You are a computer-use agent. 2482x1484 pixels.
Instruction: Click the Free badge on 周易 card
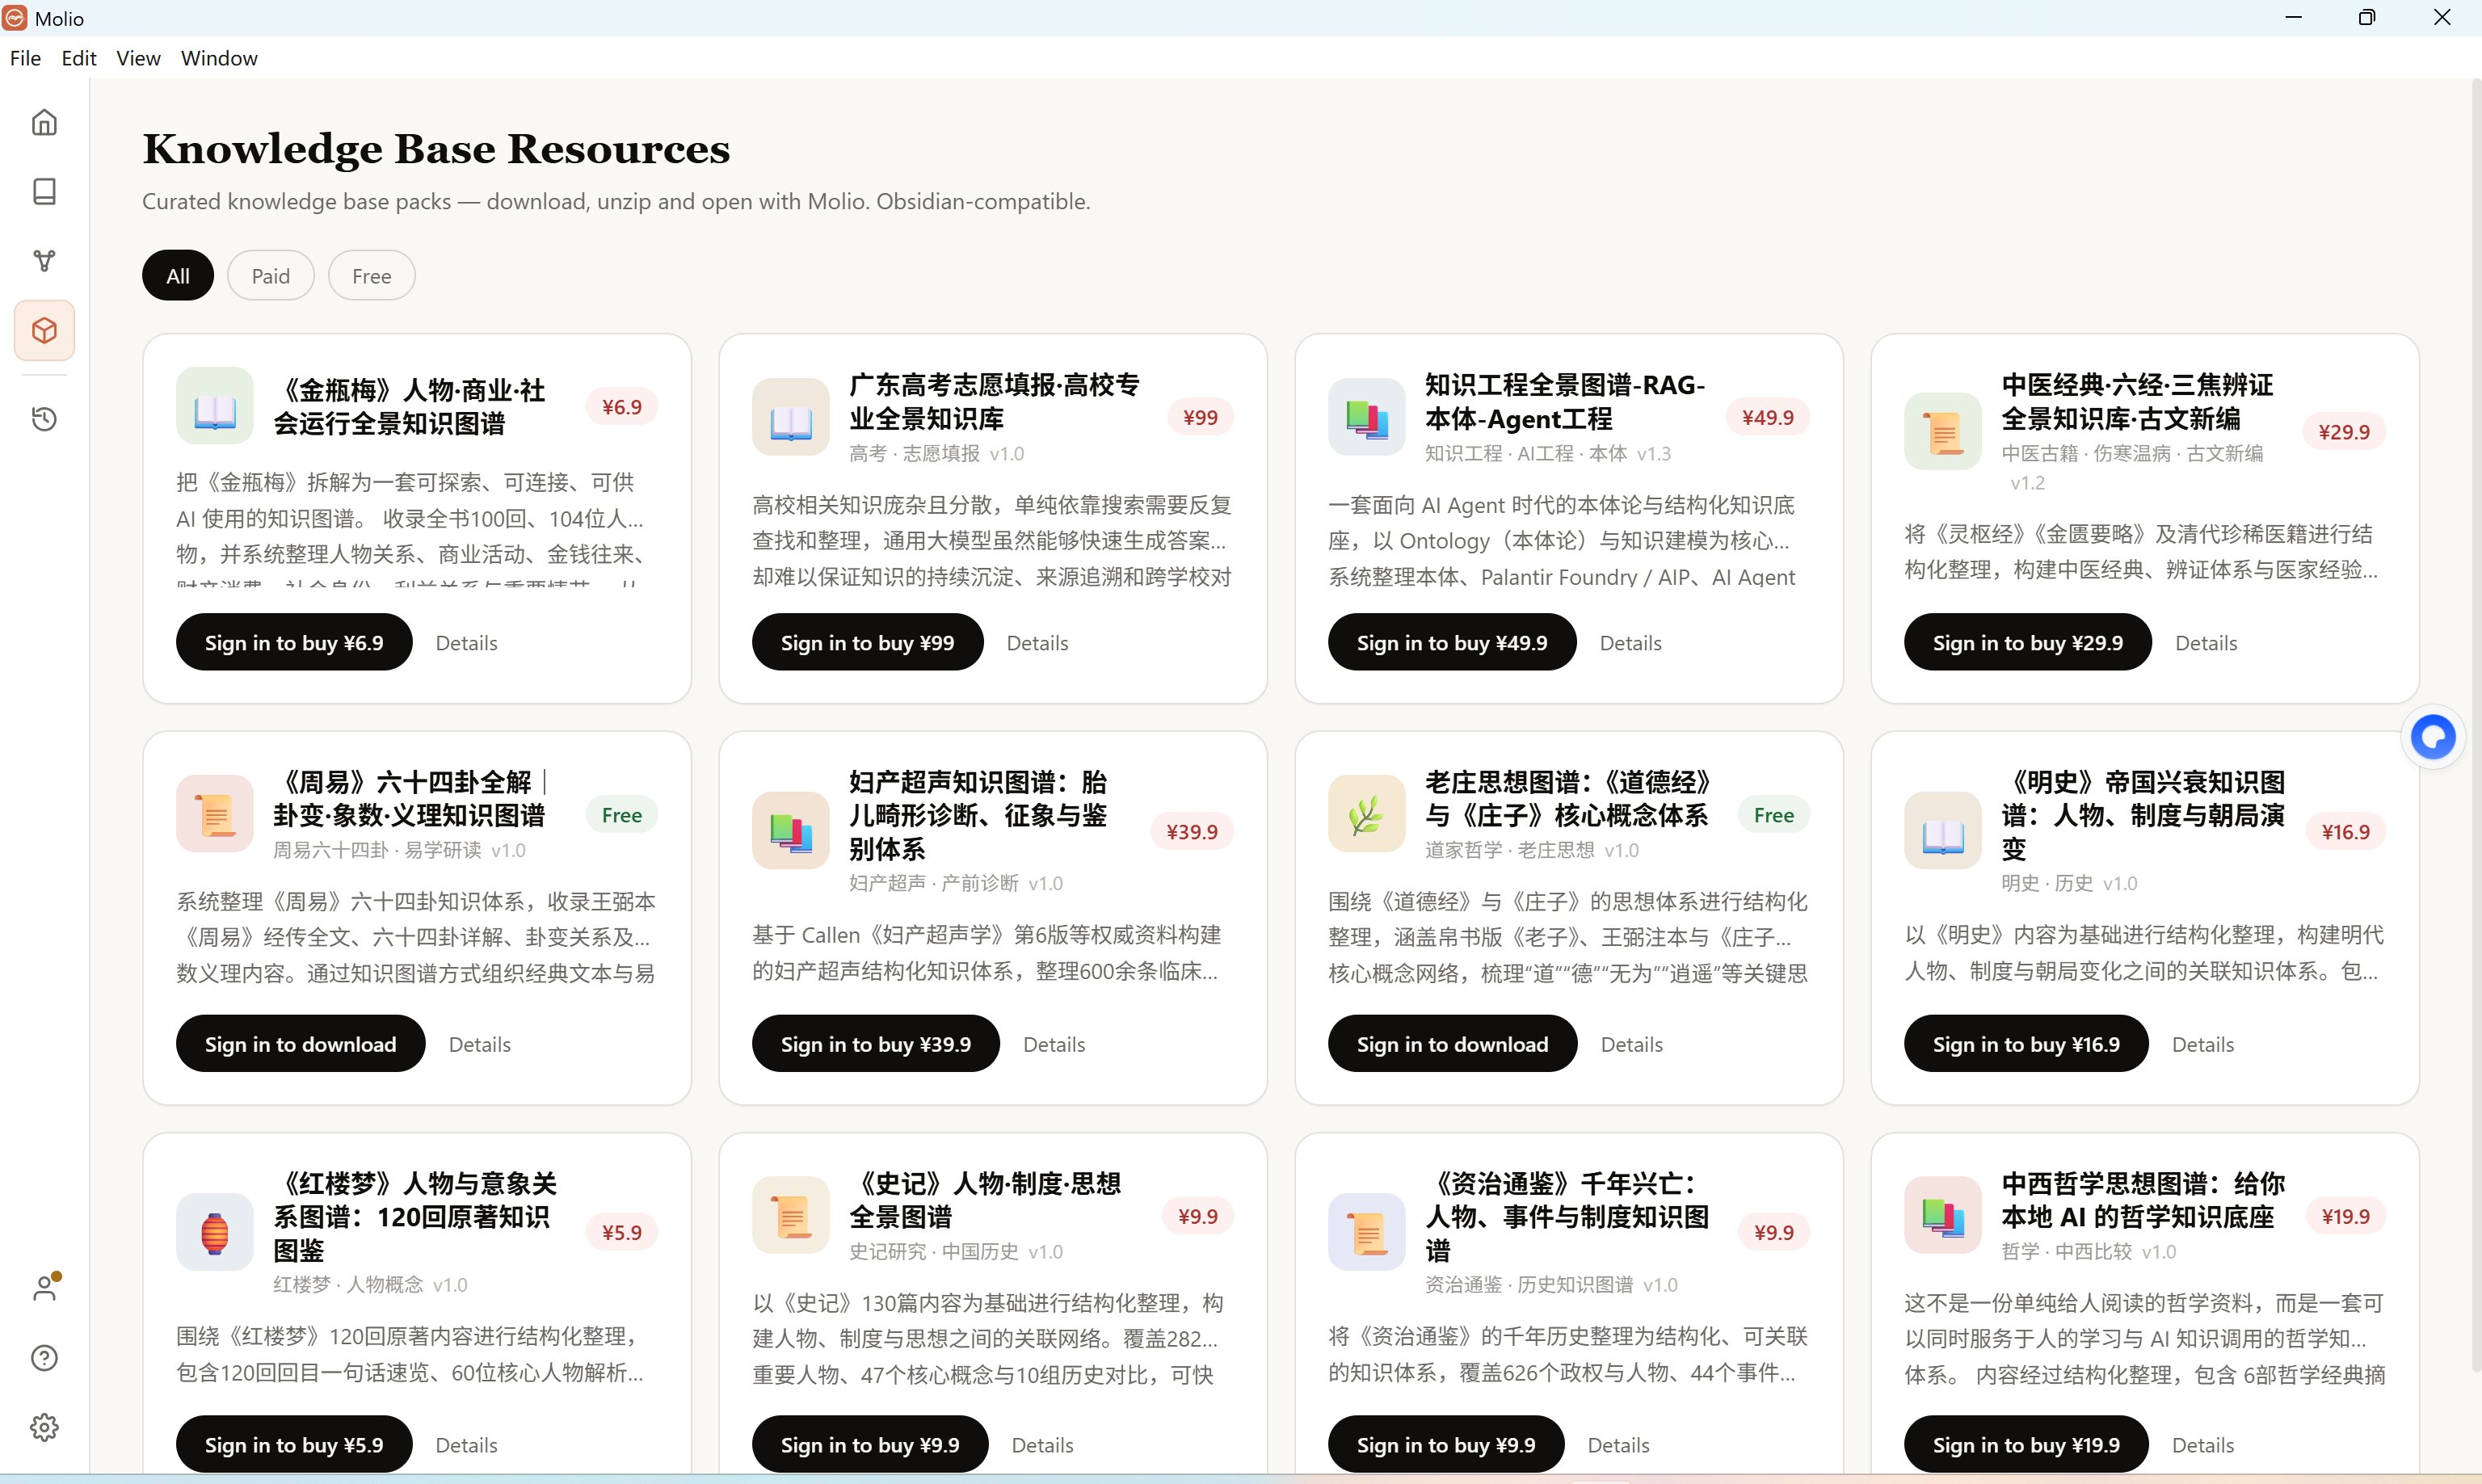tap(622, 815)
